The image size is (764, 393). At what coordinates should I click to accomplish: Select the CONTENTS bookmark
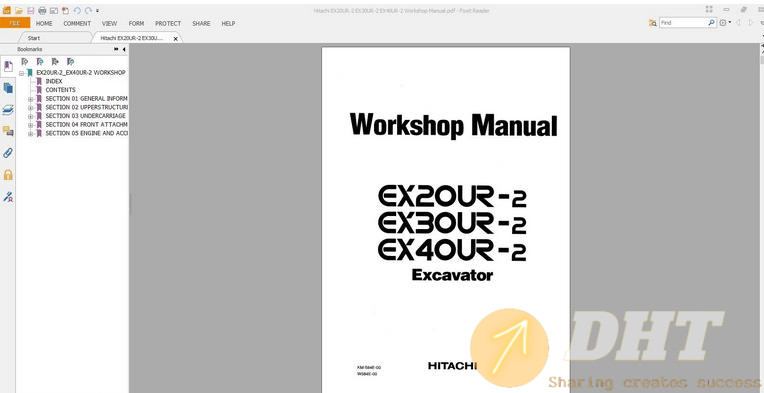point(60,90)
